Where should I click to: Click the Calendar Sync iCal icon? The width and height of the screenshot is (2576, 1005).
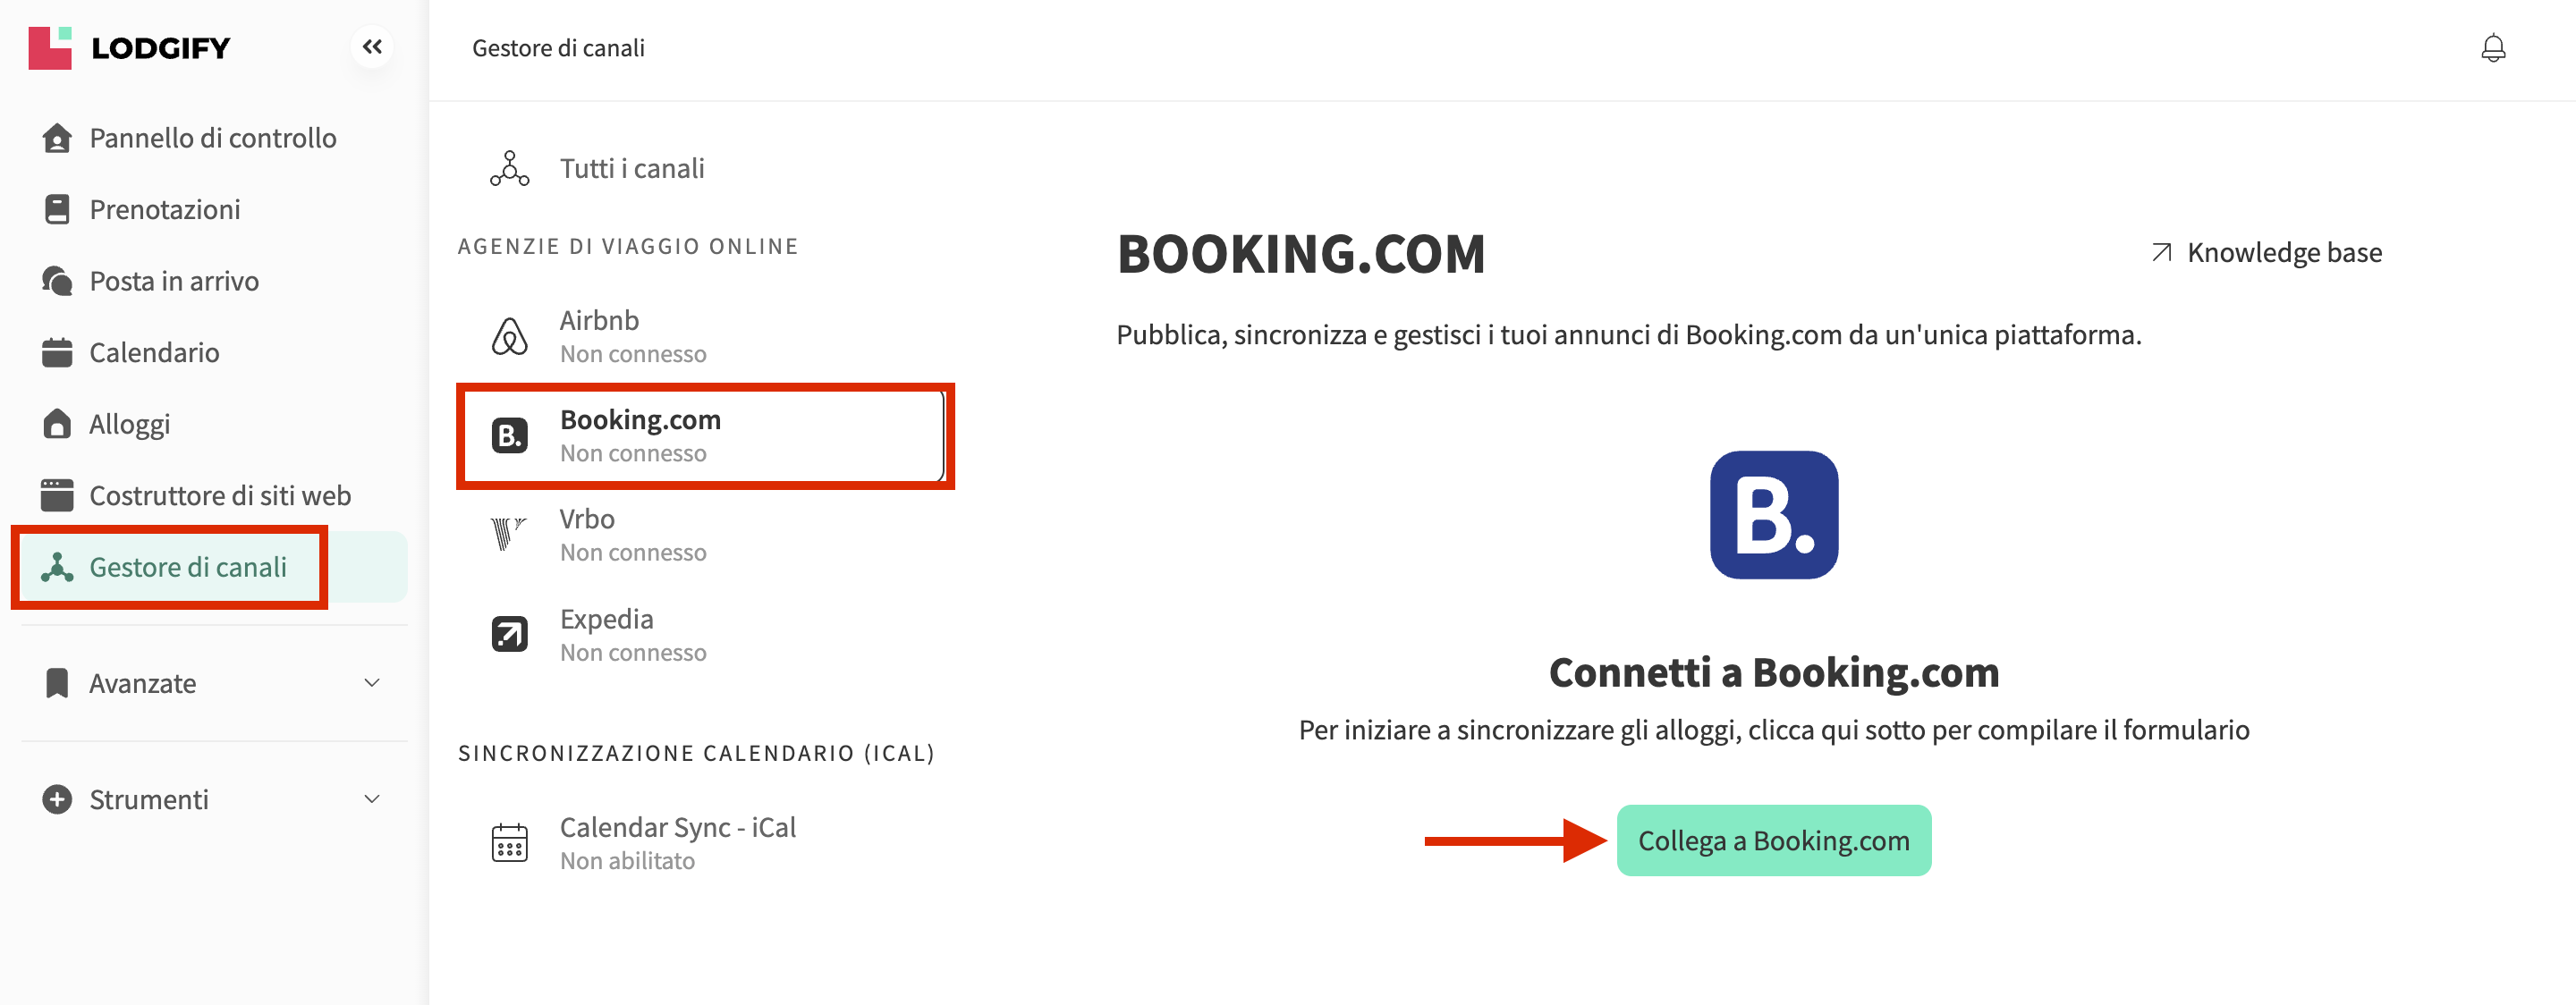(x=509, y=842)
